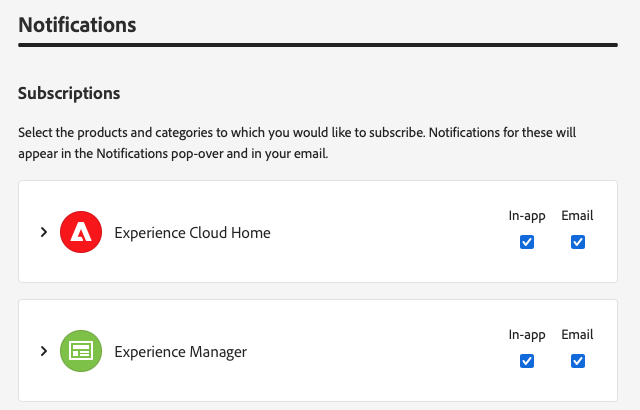
Task: Click the Email label in Experience Cloud Home row
Action: (x=577, y=216)
